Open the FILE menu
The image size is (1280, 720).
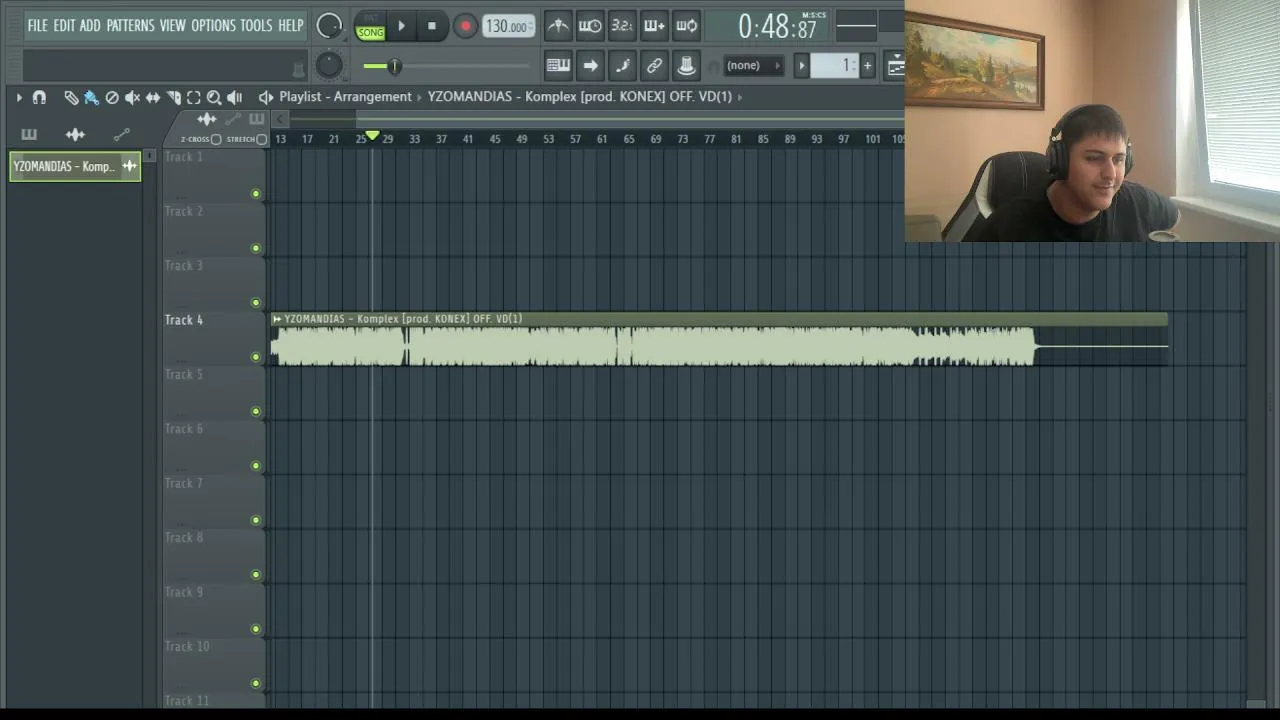point(38,25)
